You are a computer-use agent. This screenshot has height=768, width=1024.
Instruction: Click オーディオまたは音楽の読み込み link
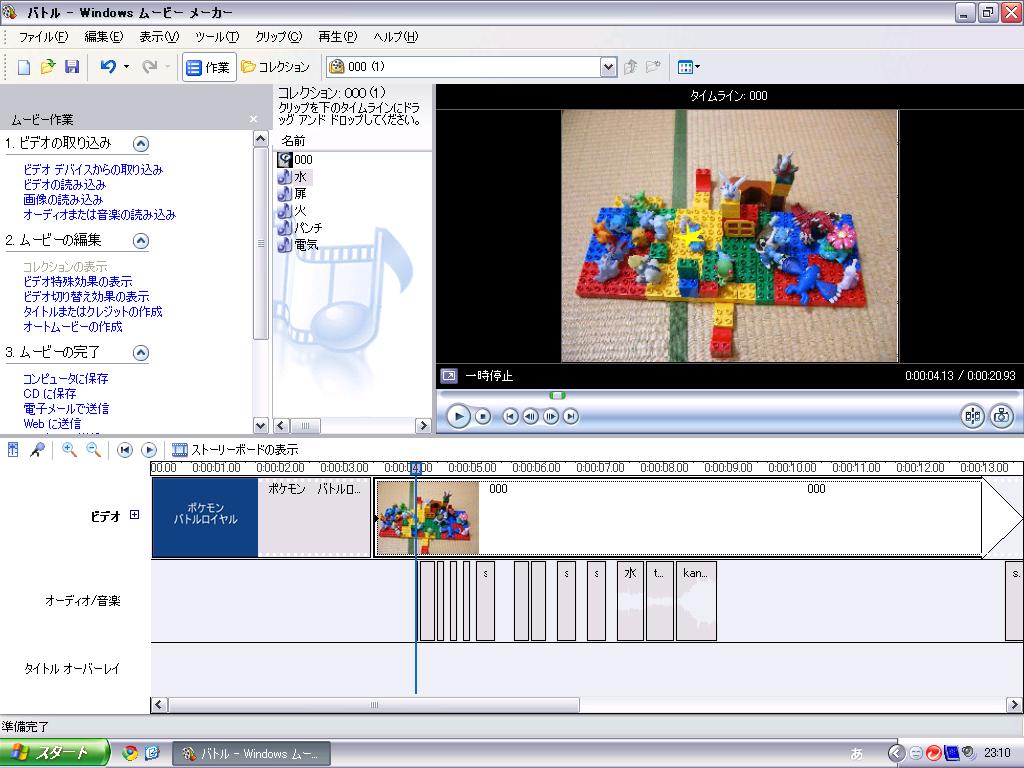pyautogui.click(x=99, y=215)
